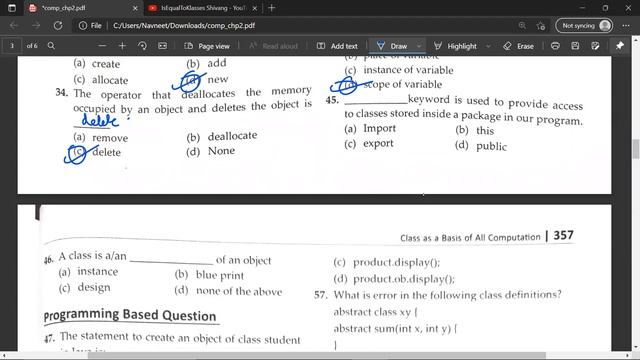Expand the Highlight color options dropdown
The height and width of the screenshot is (360, 640).
pyautogui.click(x=488, y=46)
